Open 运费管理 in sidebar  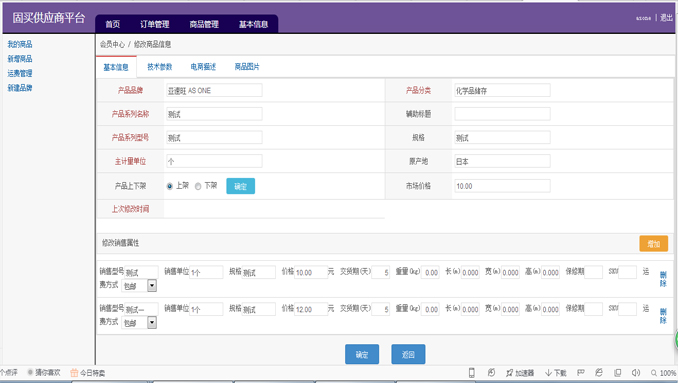(x=19, y=73)
